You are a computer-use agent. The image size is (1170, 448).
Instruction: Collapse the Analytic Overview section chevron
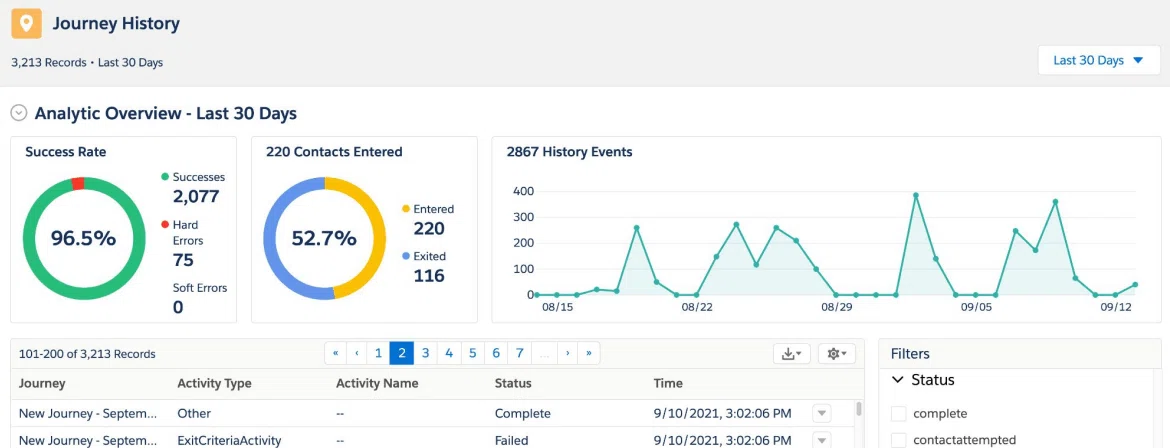19,113
